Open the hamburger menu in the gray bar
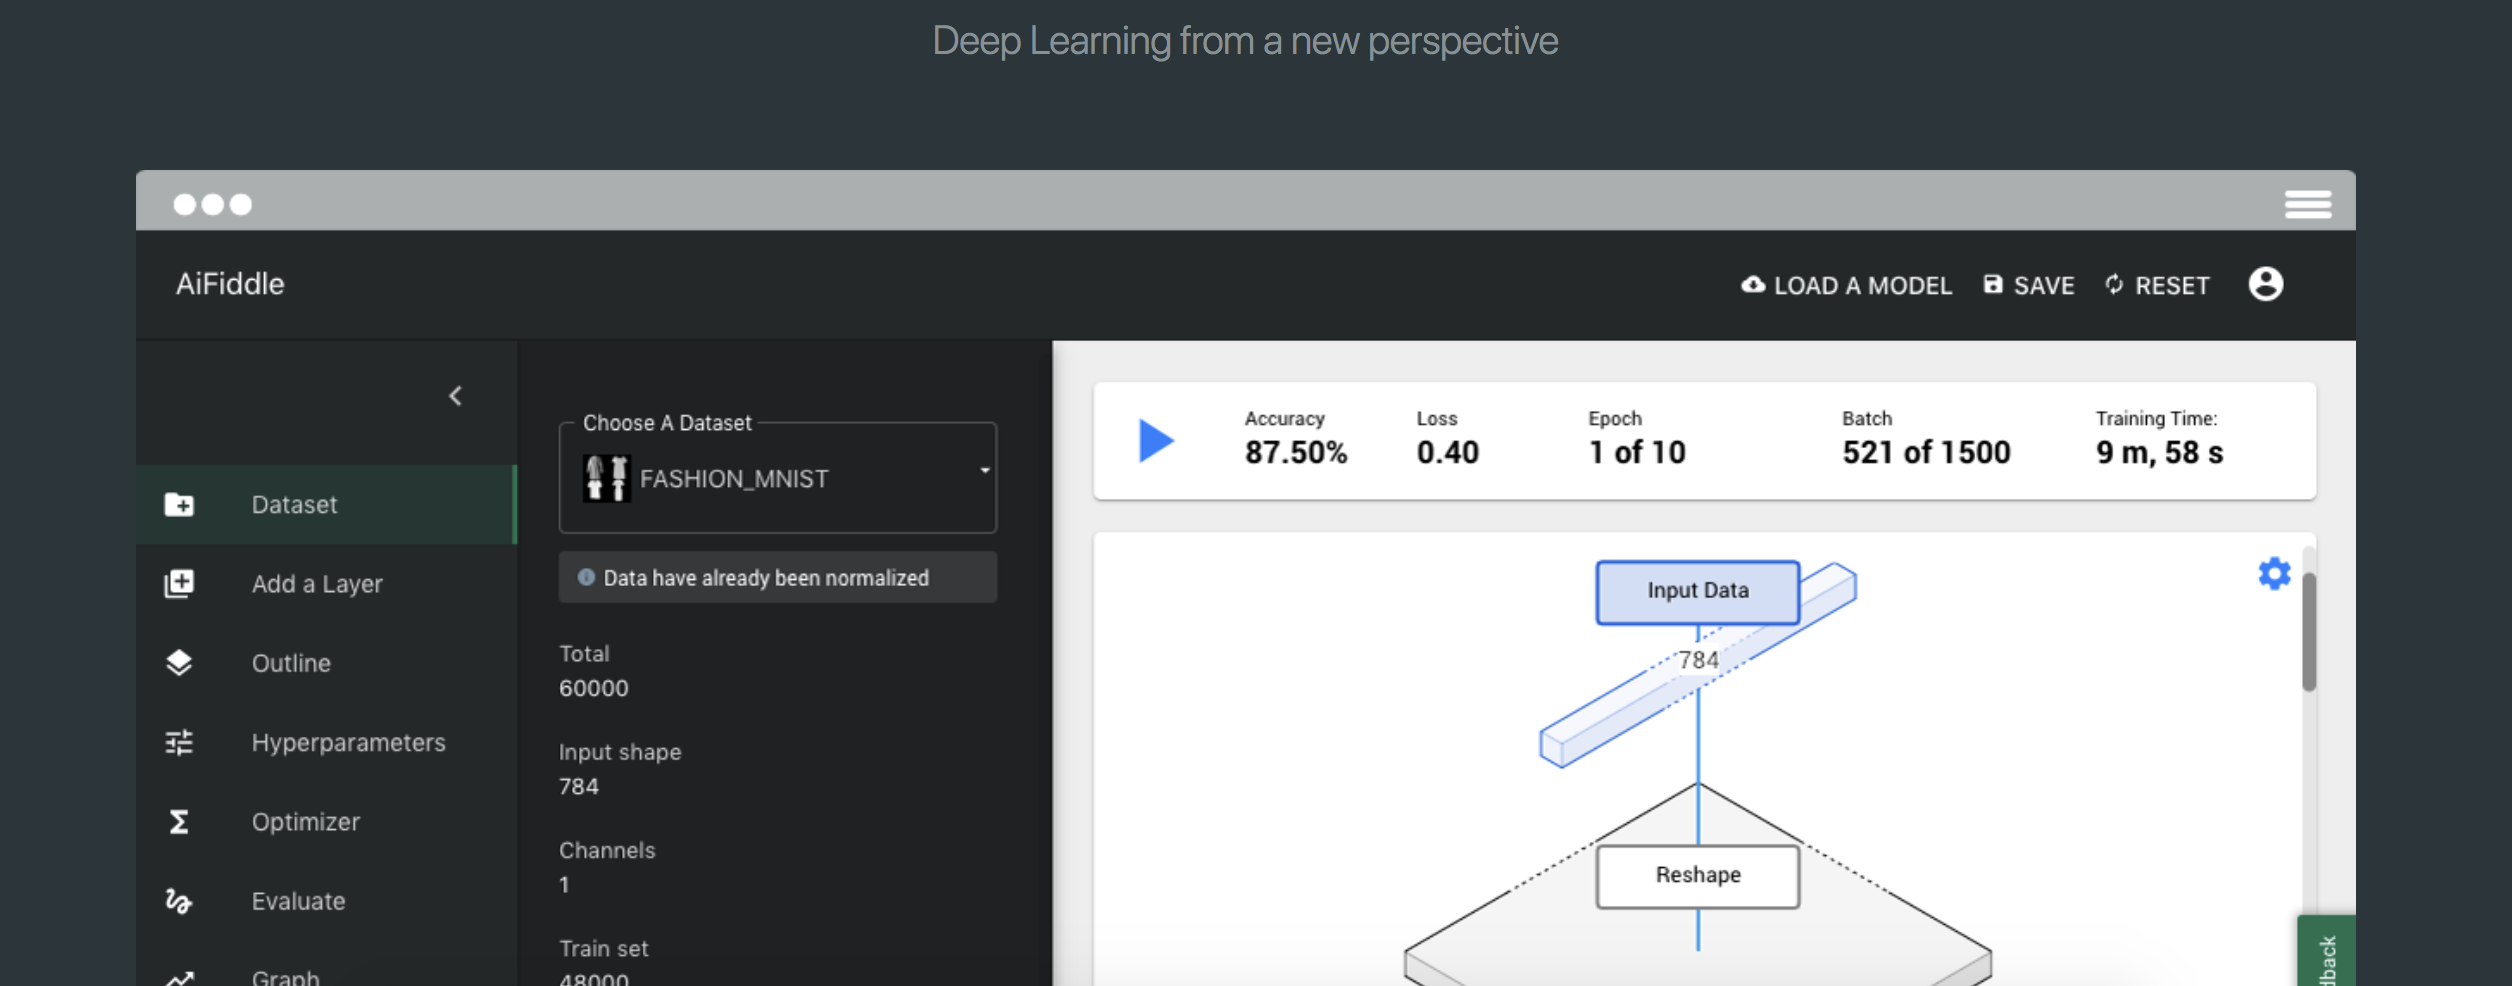The image size is (2512, 986). click(2307, 204)
